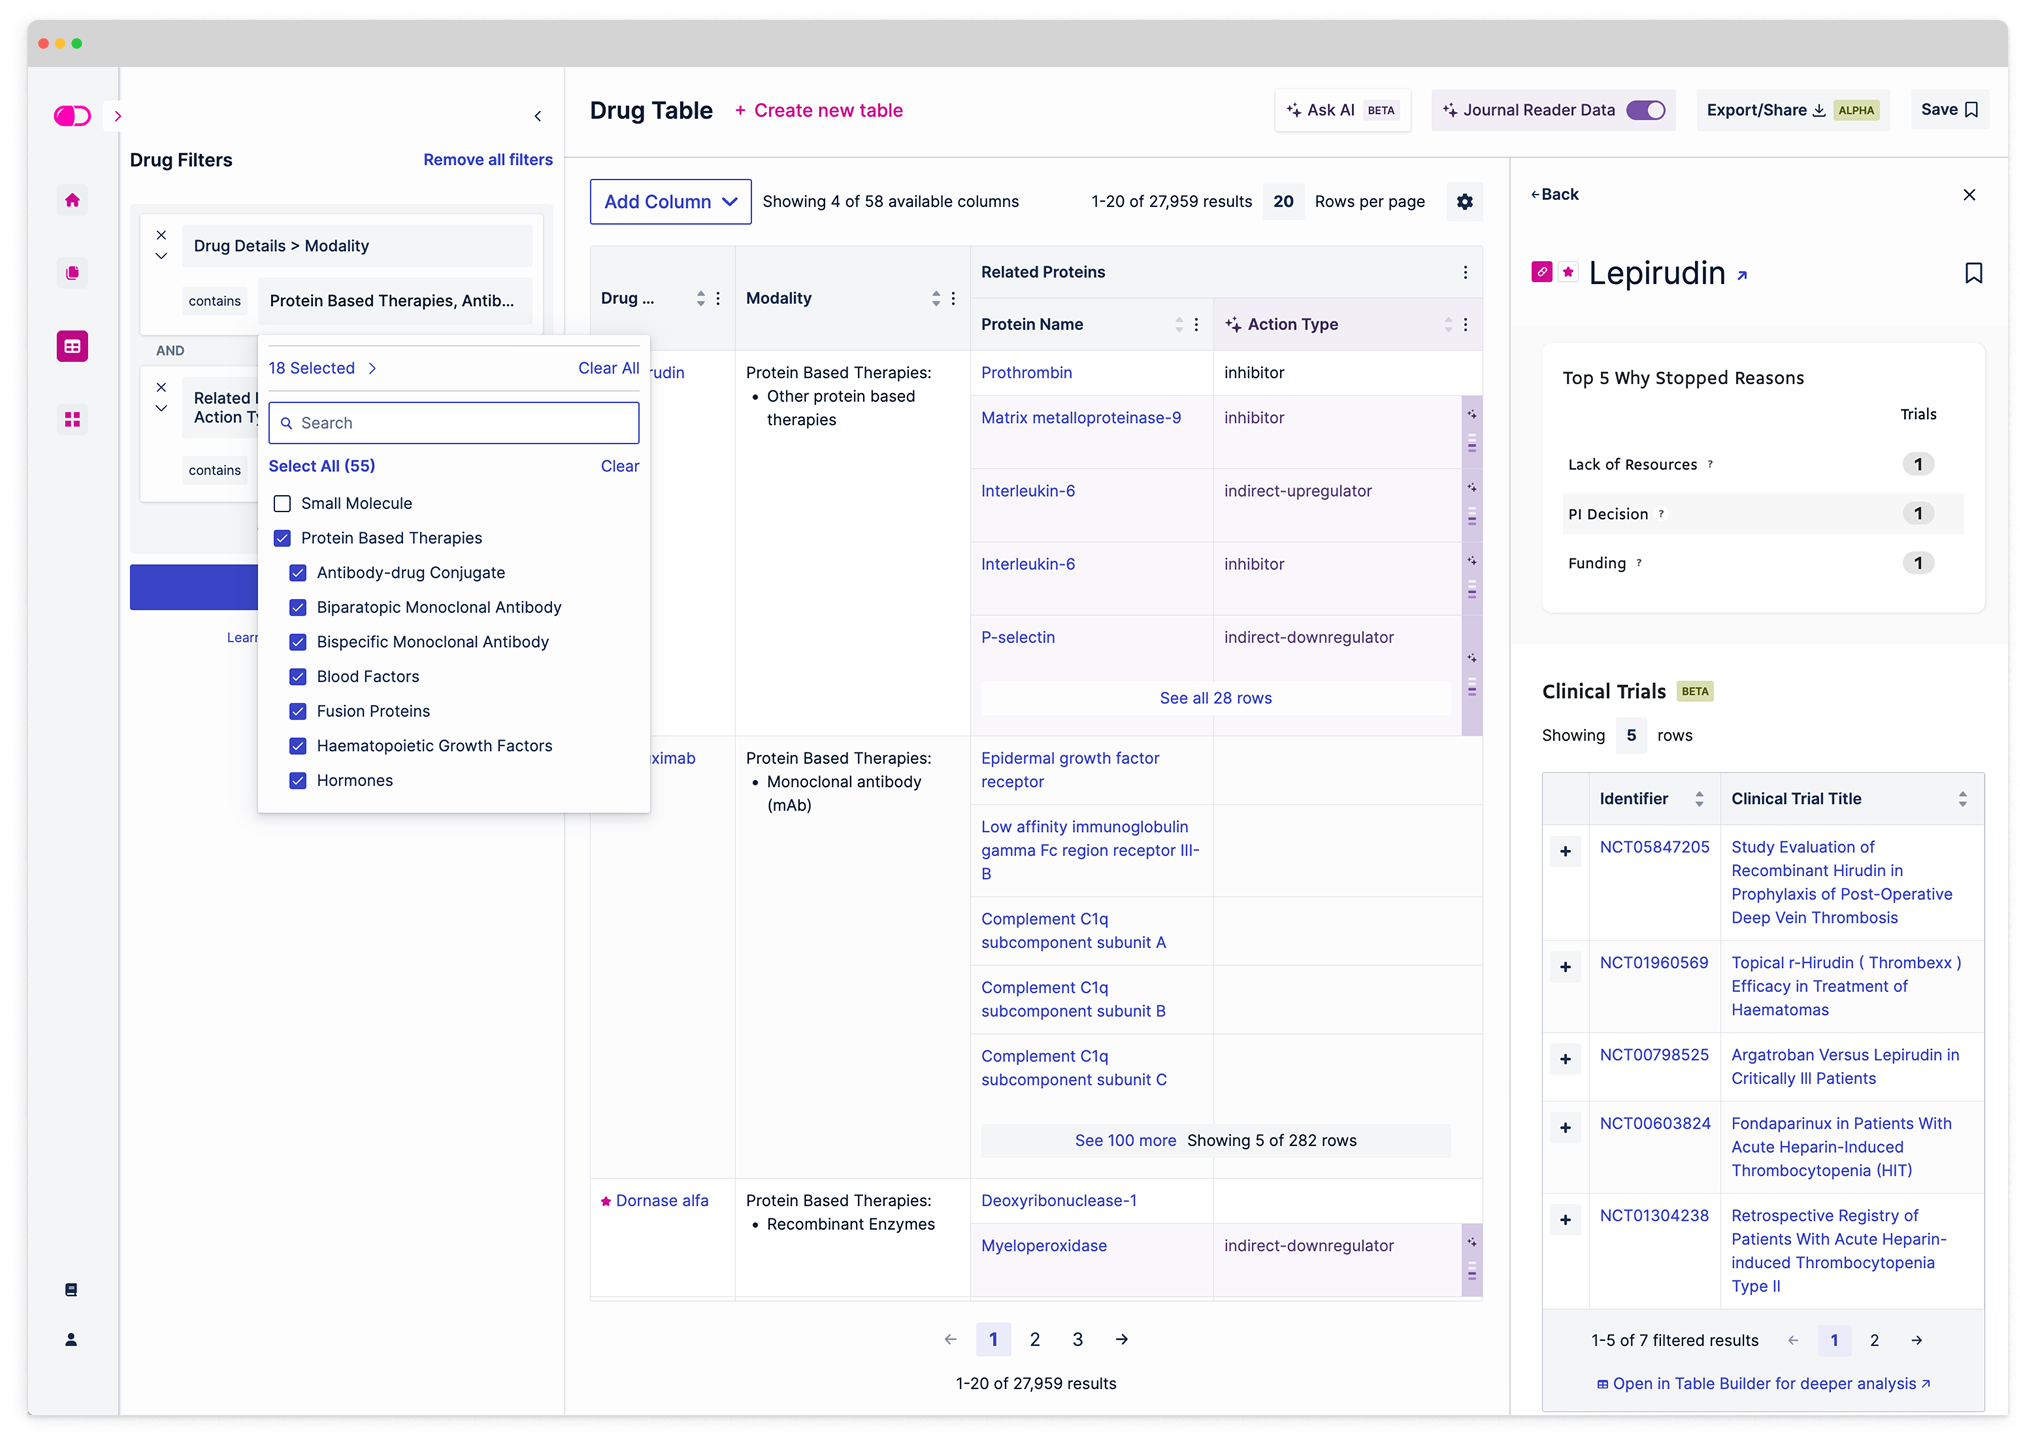Sort the Modality column
This screenshot has width=2020, height=1436.
click(x=935, y=299)
